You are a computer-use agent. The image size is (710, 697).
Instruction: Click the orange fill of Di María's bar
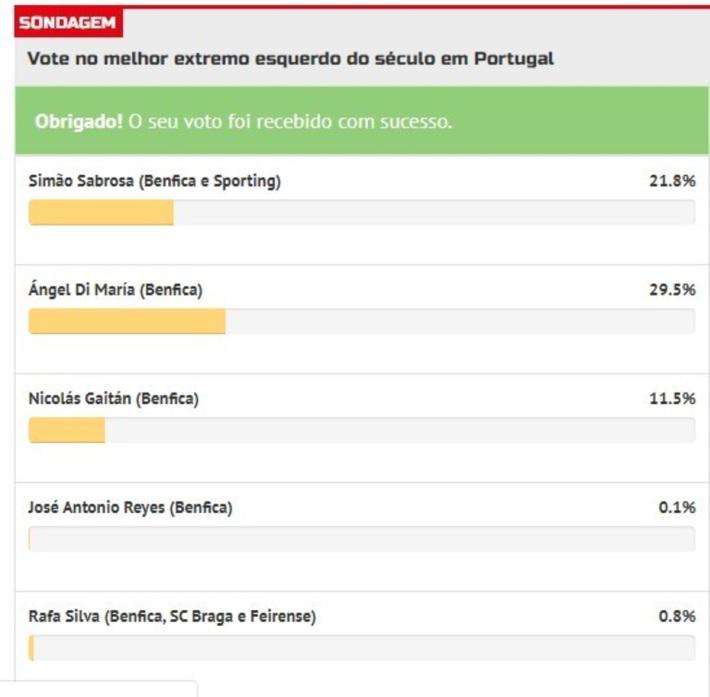[126, 321]
